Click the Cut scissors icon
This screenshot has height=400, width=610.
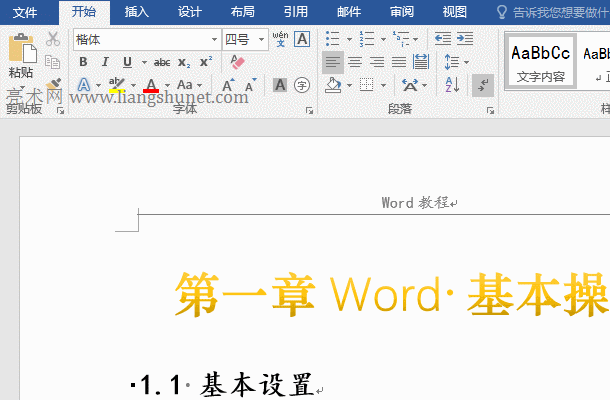(53, 39)
